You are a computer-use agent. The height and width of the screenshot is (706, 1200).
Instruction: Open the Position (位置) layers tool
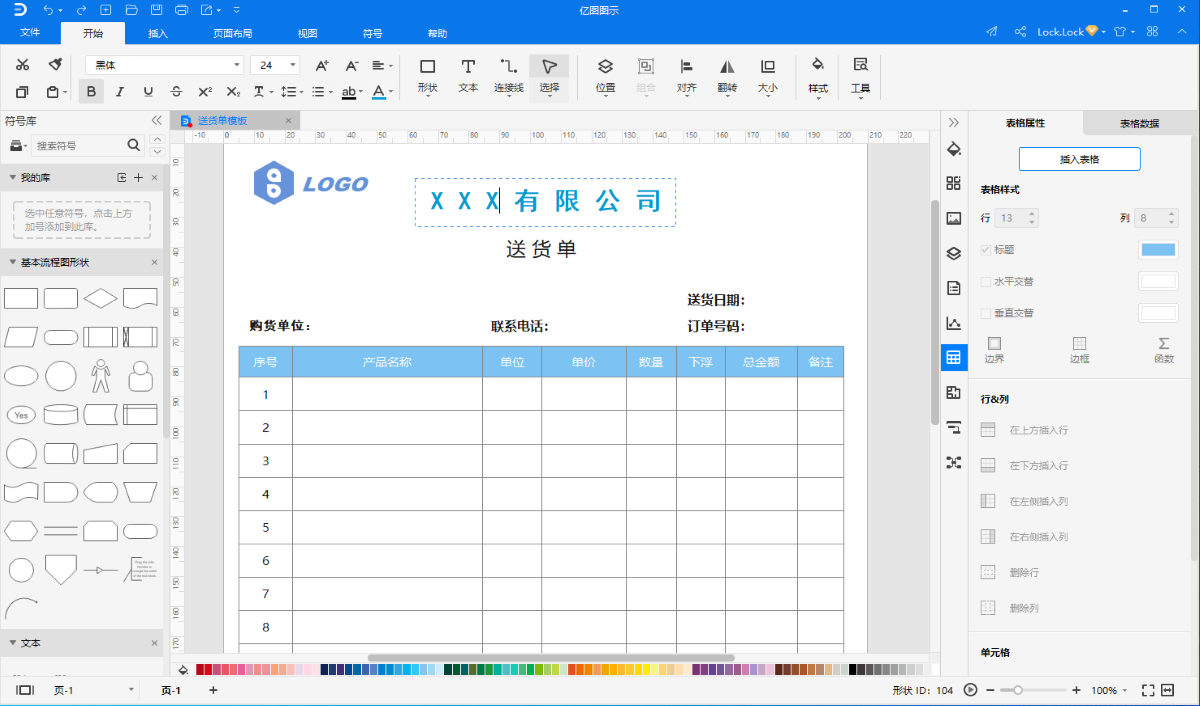click(605, 76)
